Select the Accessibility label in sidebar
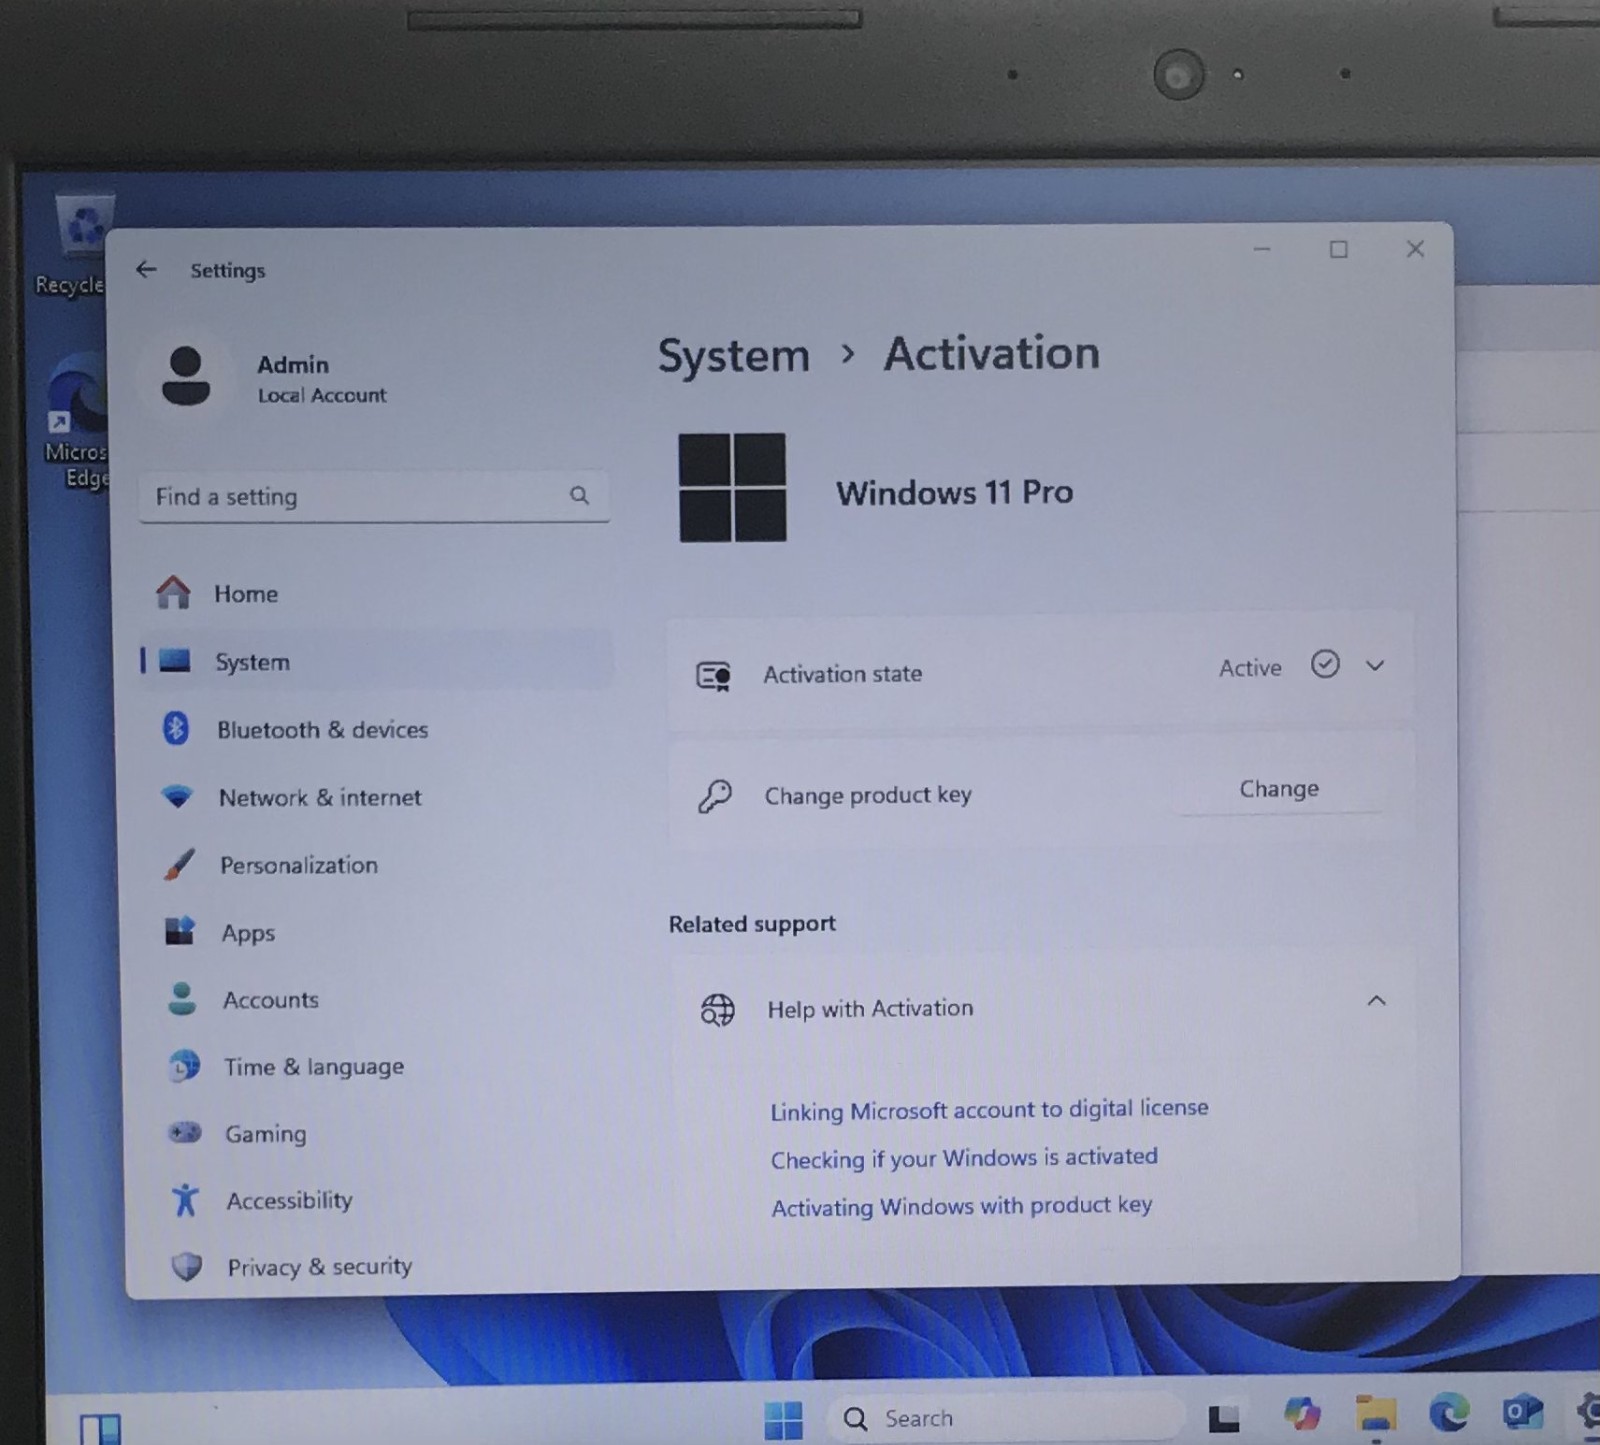This screenshot has width=1600, height=1445. click(290, 1200)
